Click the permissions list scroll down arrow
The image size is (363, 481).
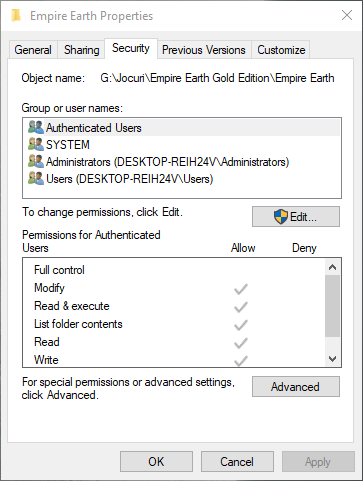click(x=332, y=359)
